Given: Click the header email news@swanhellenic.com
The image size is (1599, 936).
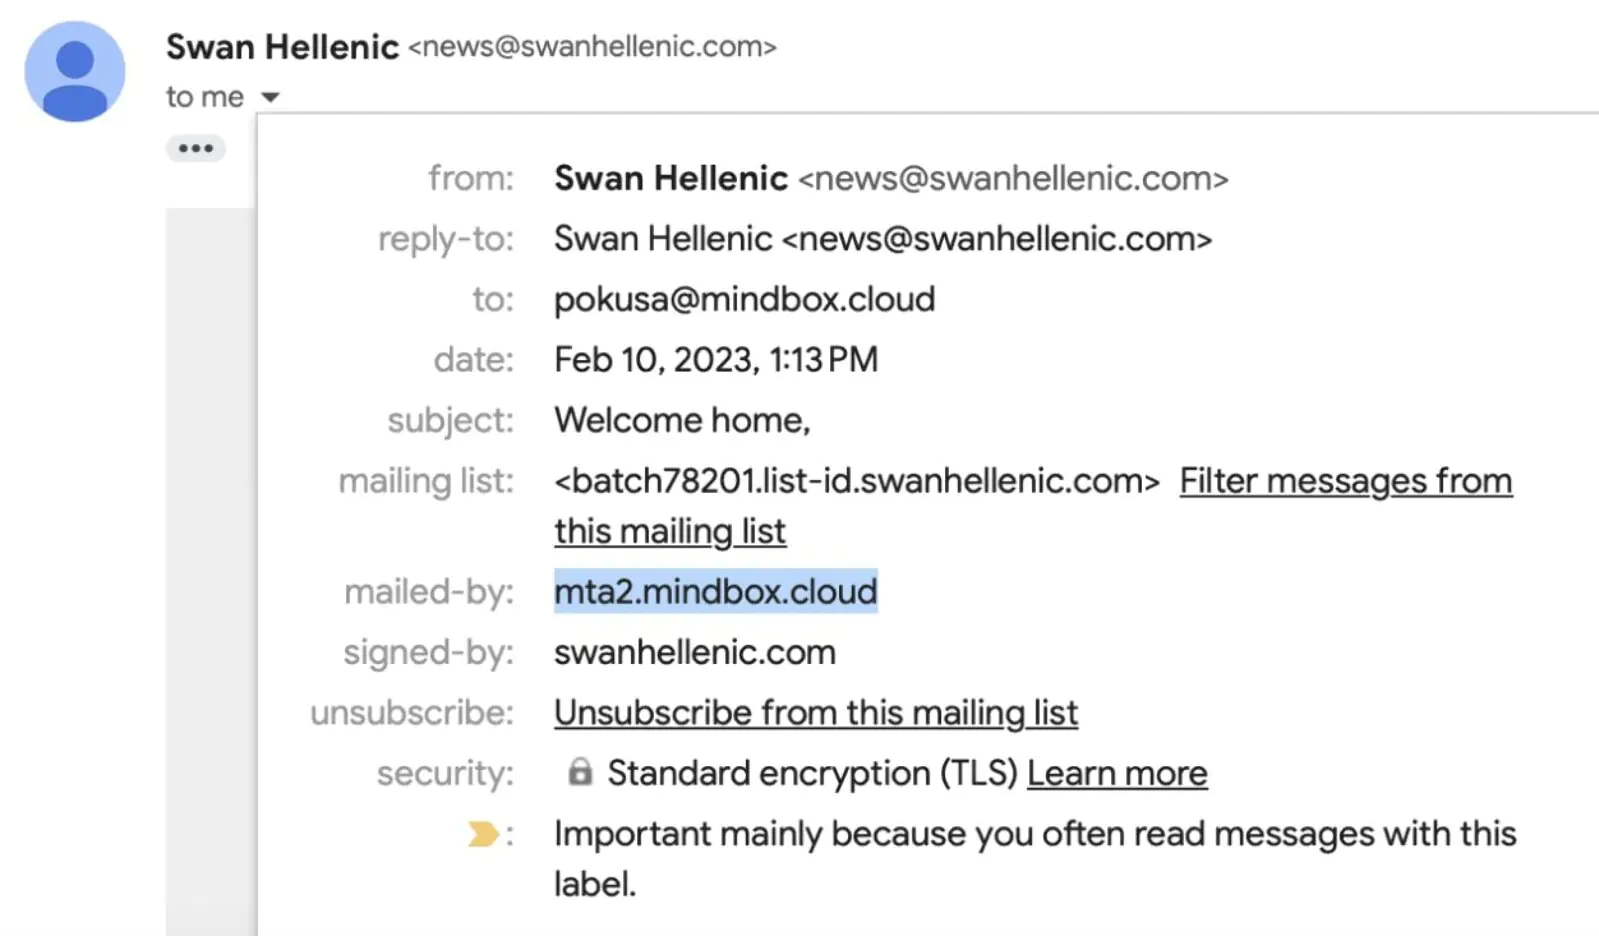Looking at the screenshot, I should click(592, 47).
